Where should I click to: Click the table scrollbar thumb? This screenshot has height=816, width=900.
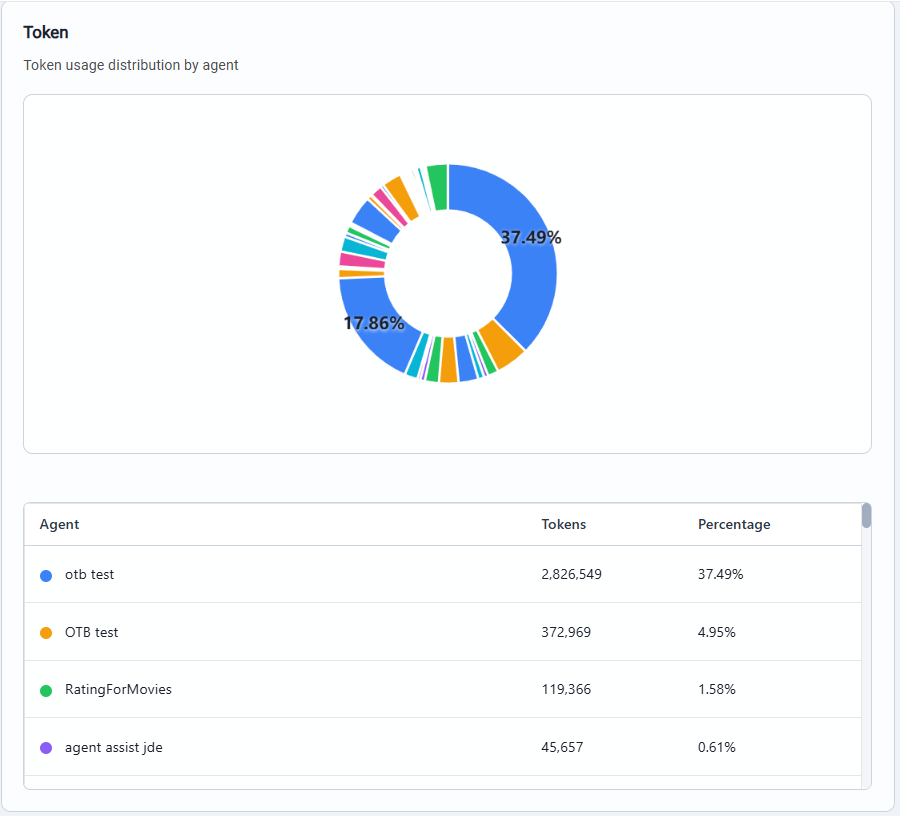866,515
